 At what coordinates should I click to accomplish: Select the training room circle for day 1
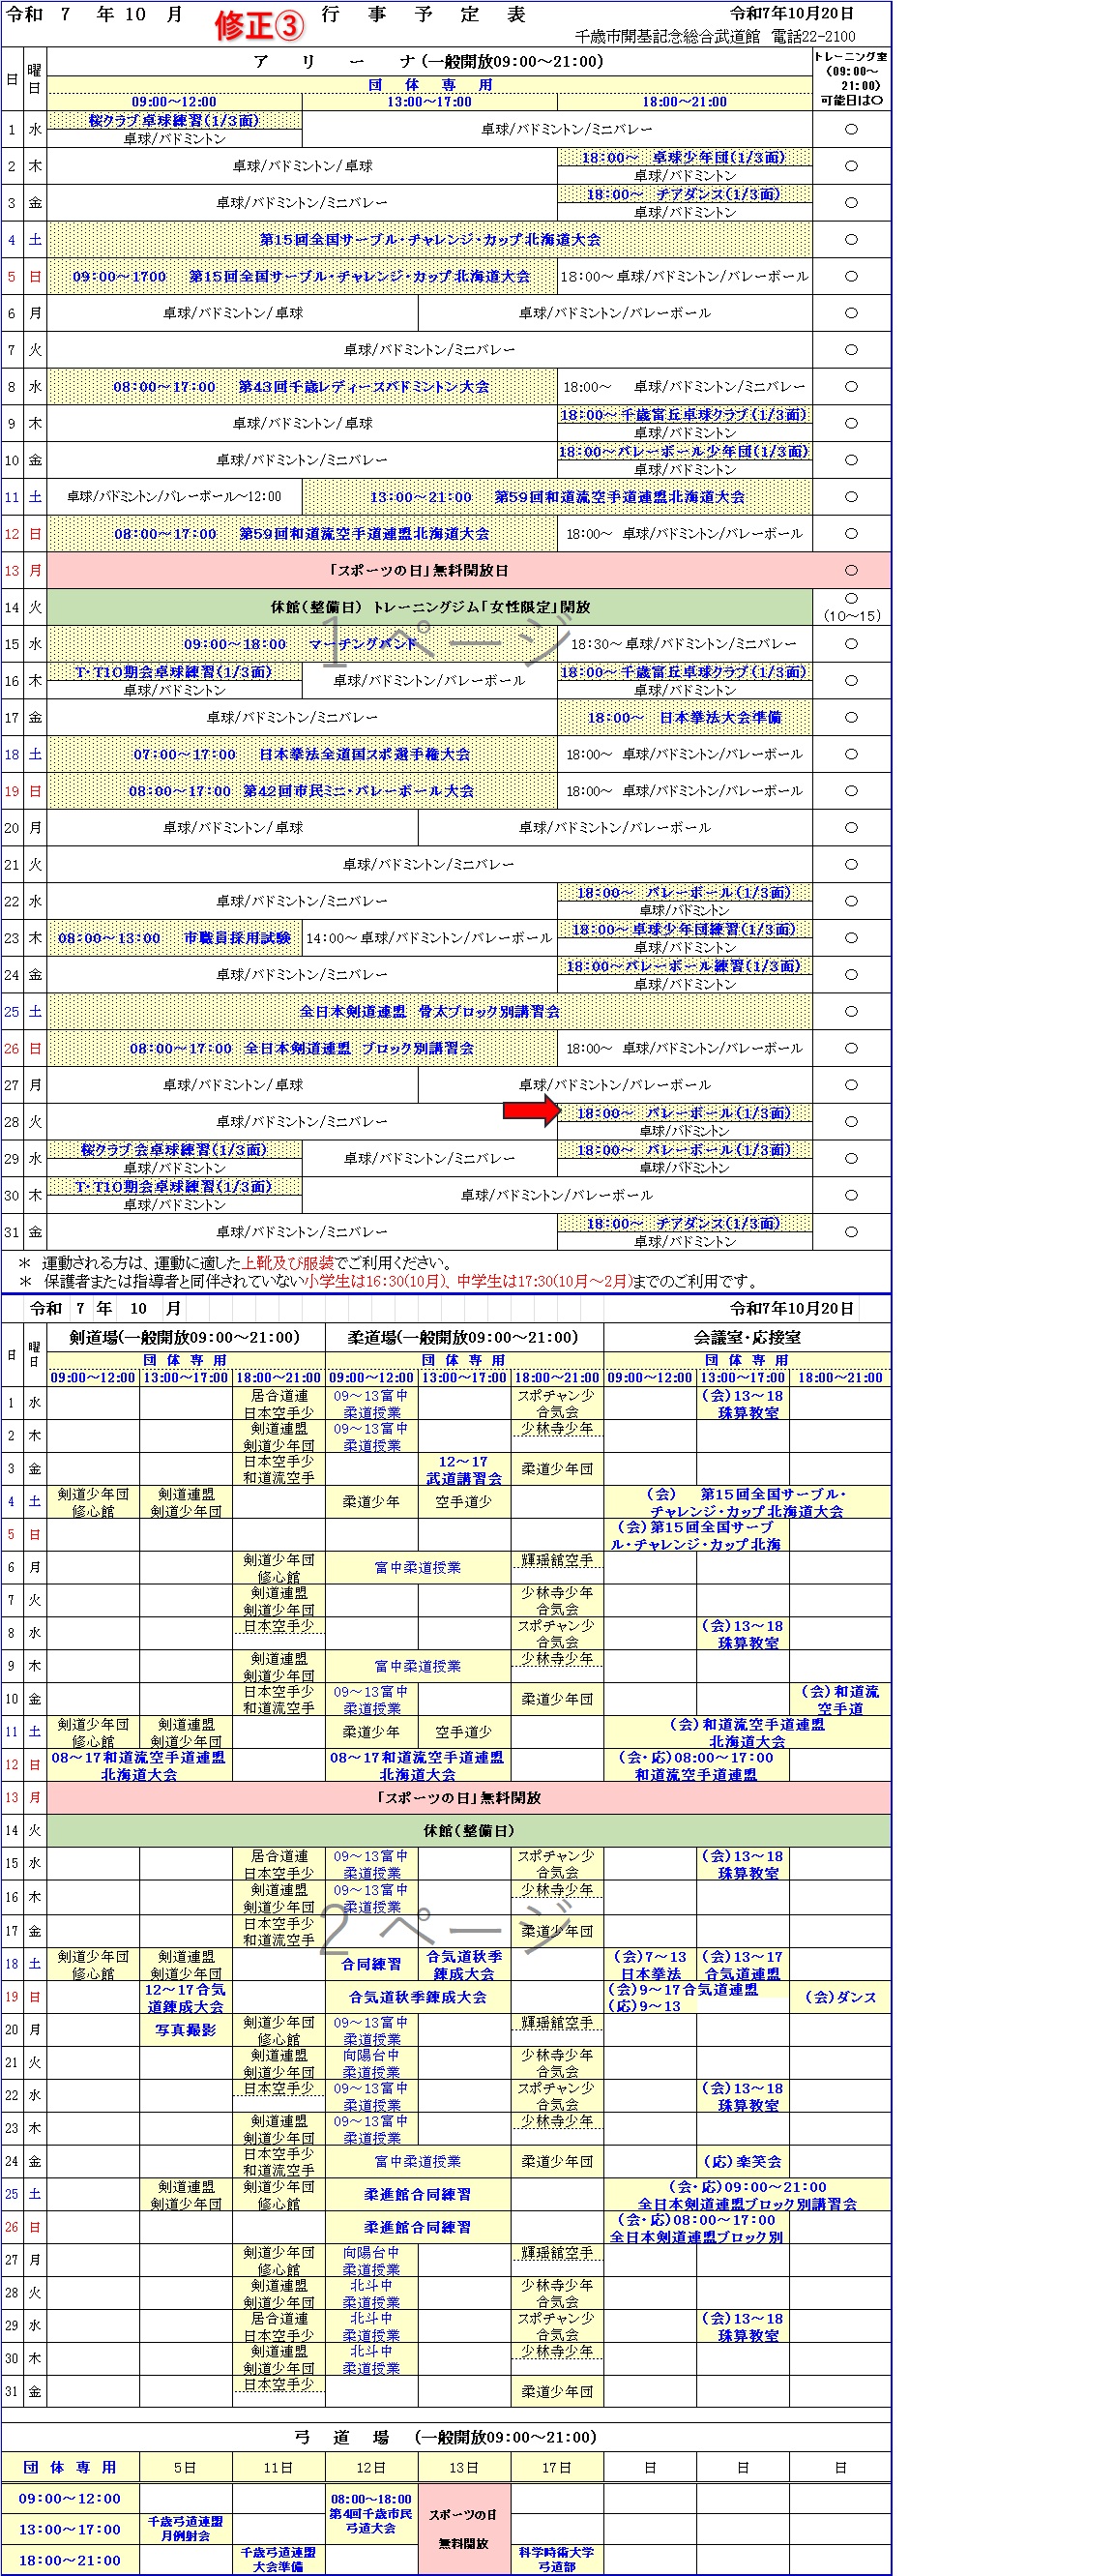click(851, 129)
